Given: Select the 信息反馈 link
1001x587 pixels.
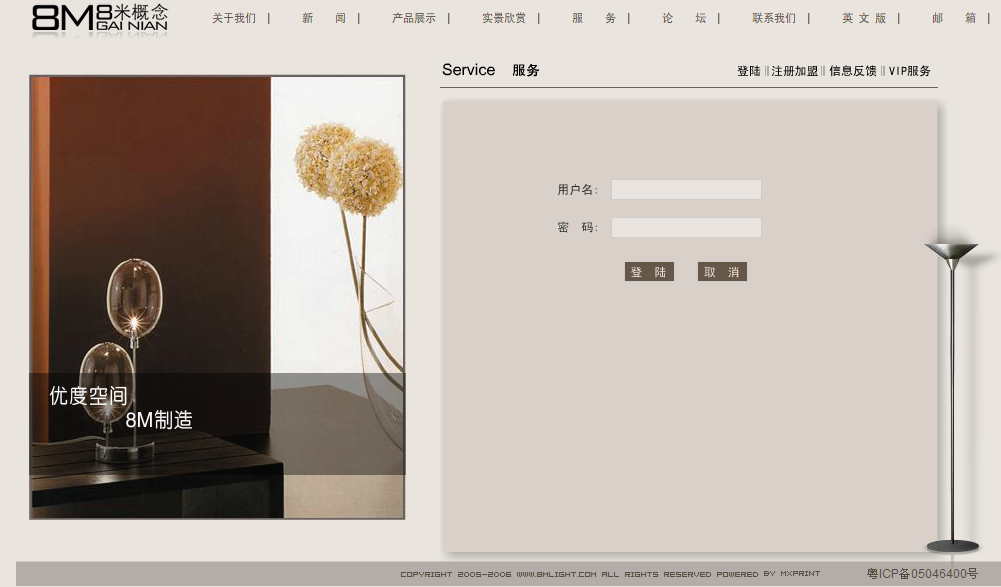Looking at the screenshot, I should pyautogui.click(x=852, y=71).
